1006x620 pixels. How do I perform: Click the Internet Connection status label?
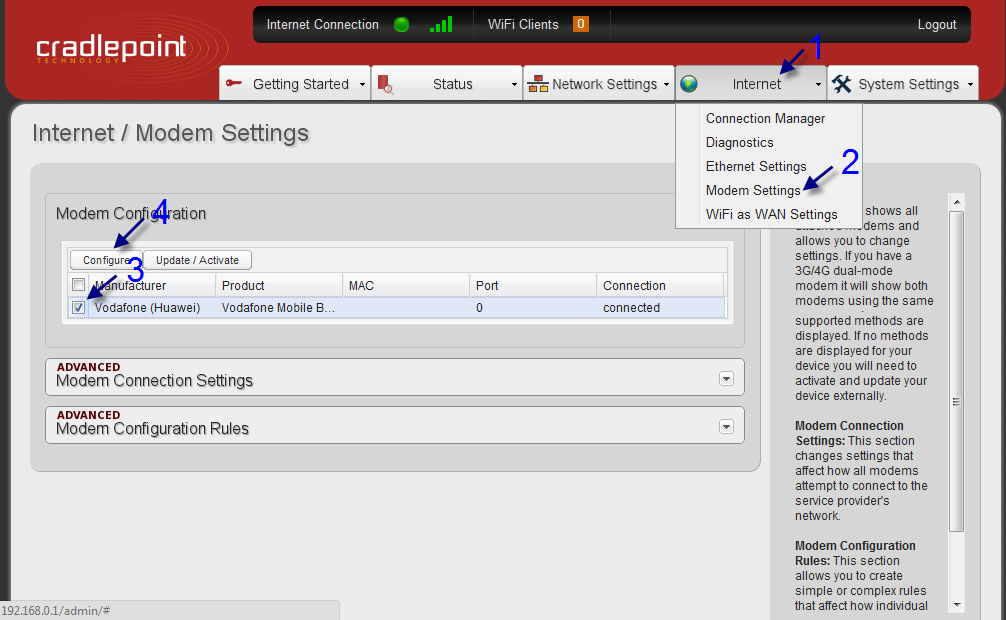pos(323,25)
